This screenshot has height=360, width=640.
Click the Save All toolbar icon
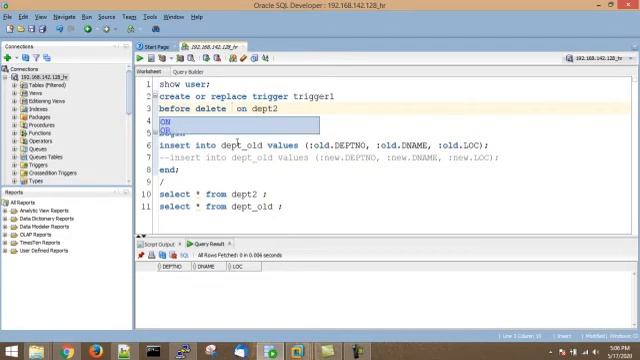(42, 29)
